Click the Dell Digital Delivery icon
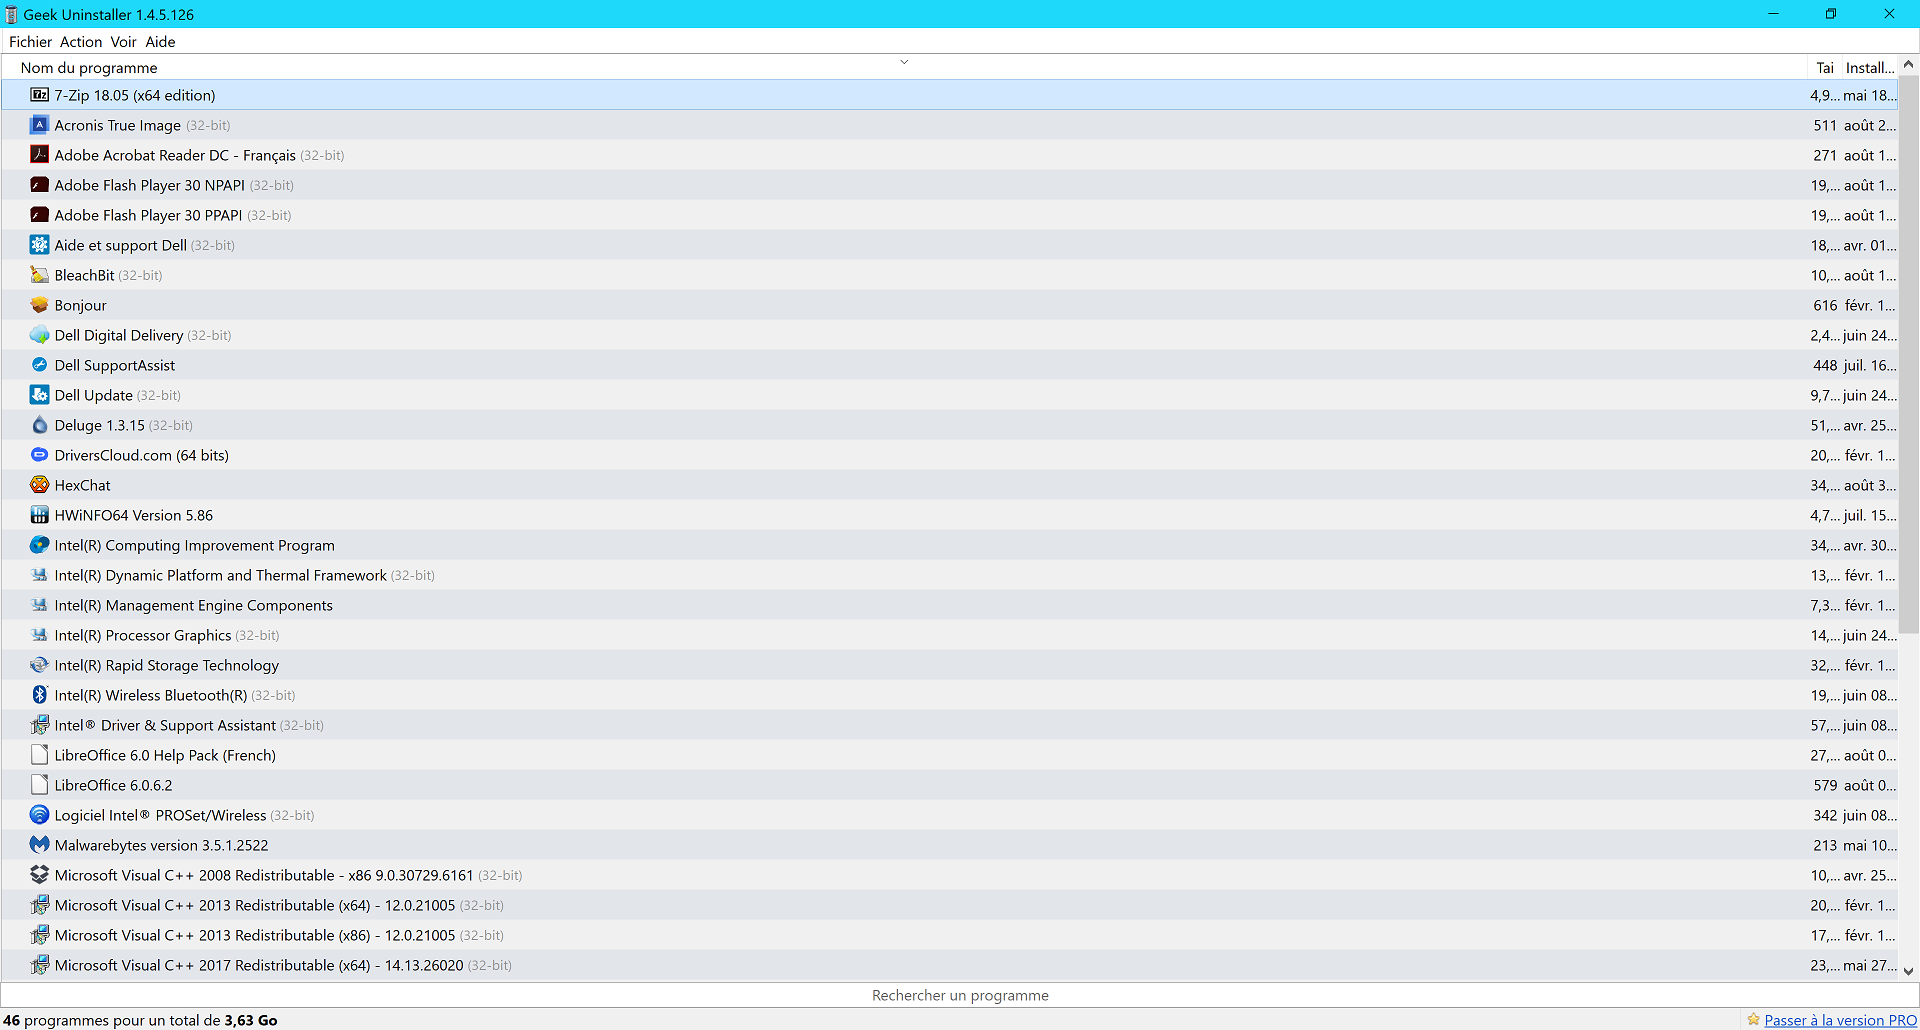The image size is (1920, 1030). tap(39, 335)
